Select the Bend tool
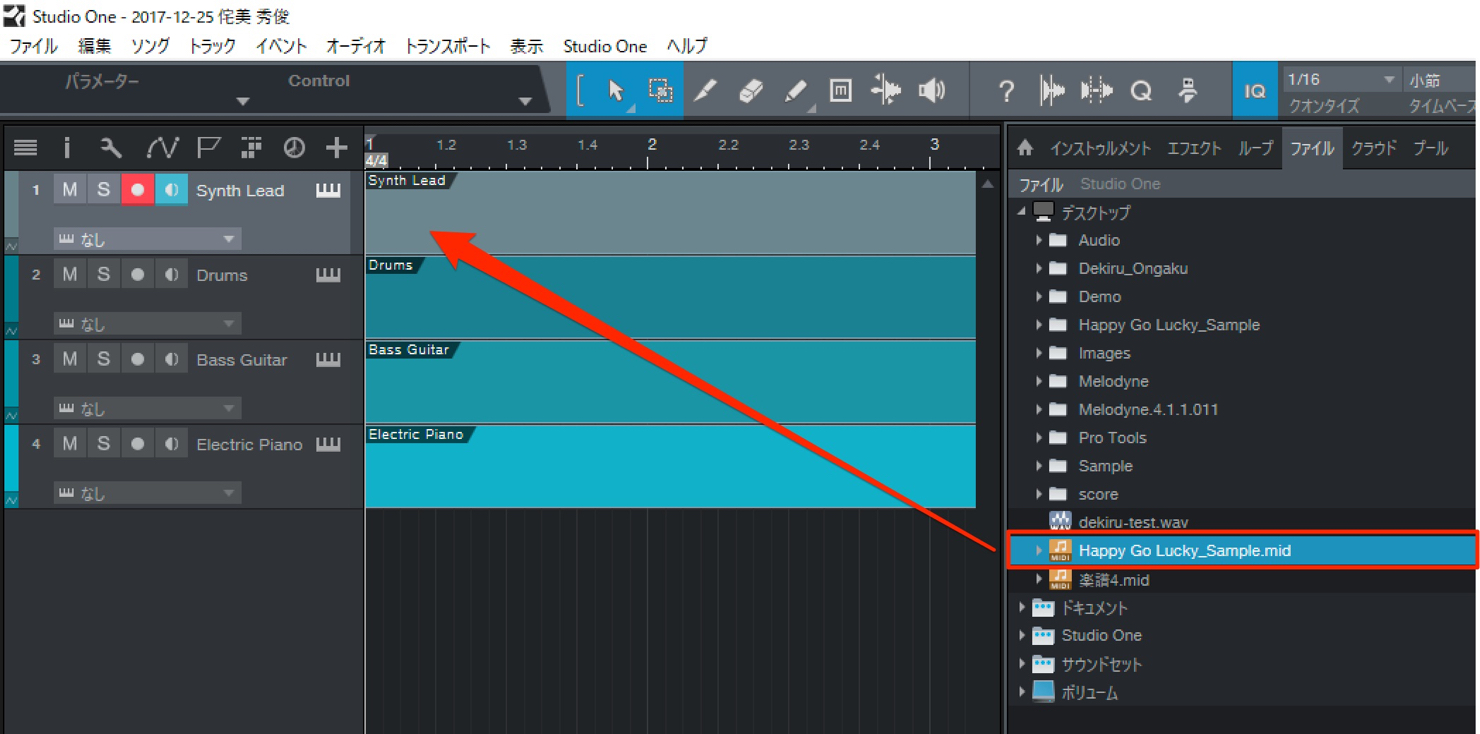 (886, 91)
